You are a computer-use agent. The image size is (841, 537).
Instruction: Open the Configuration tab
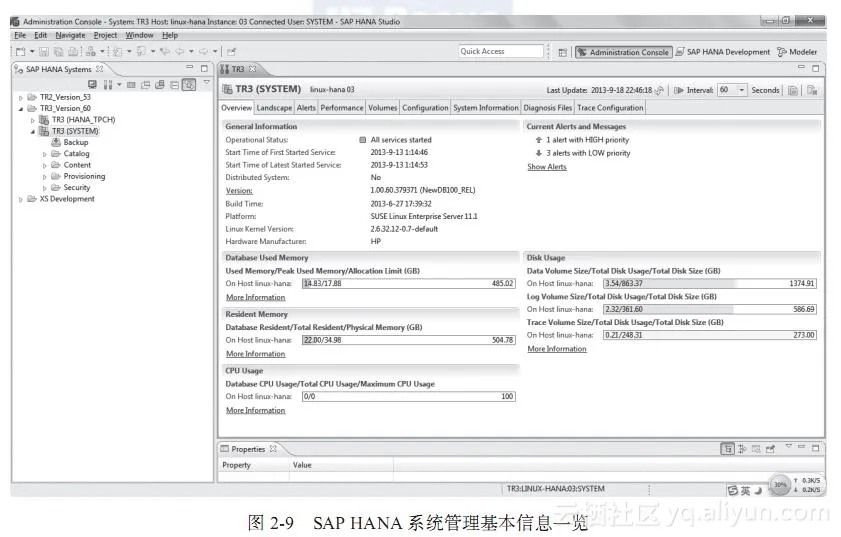point(425,108)
